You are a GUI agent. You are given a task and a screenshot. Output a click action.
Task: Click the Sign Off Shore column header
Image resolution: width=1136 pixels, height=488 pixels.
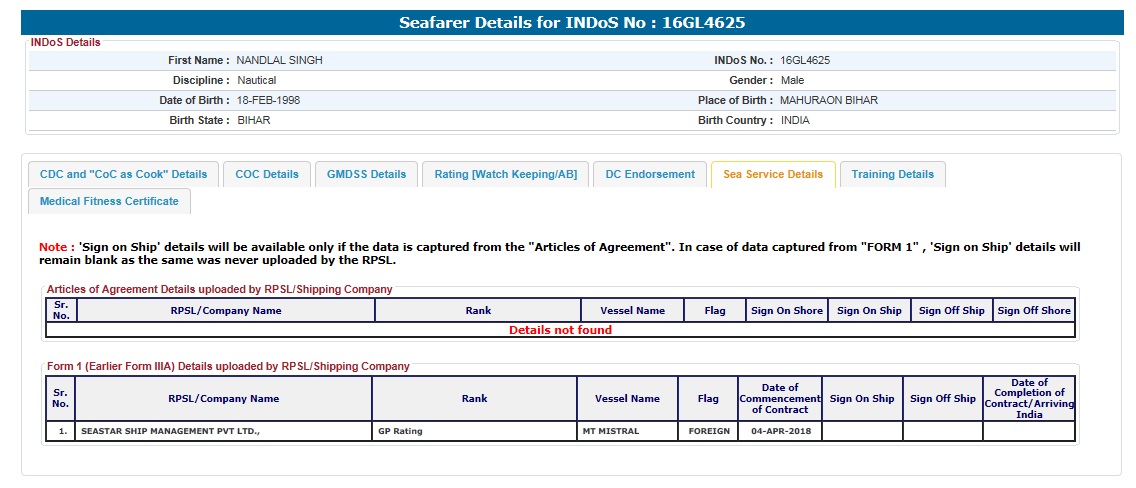click(1034, 310)
